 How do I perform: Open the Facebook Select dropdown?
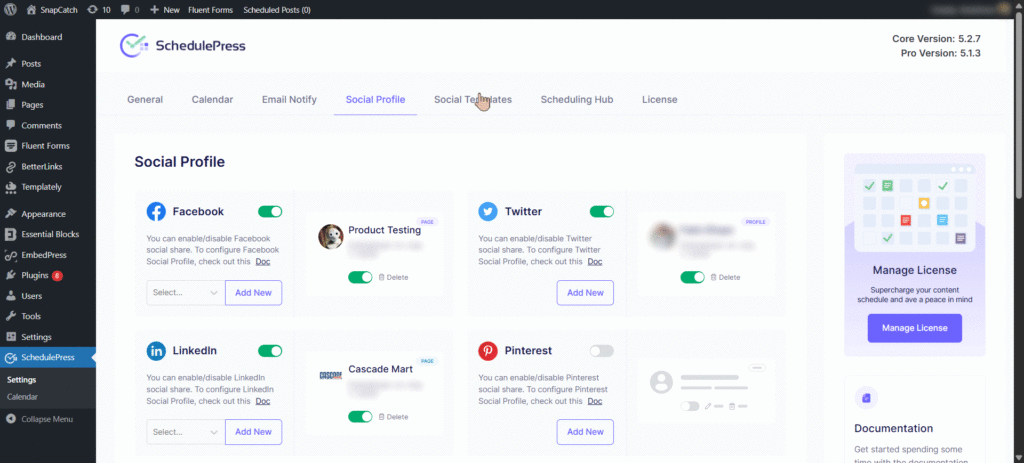[185, 293]
